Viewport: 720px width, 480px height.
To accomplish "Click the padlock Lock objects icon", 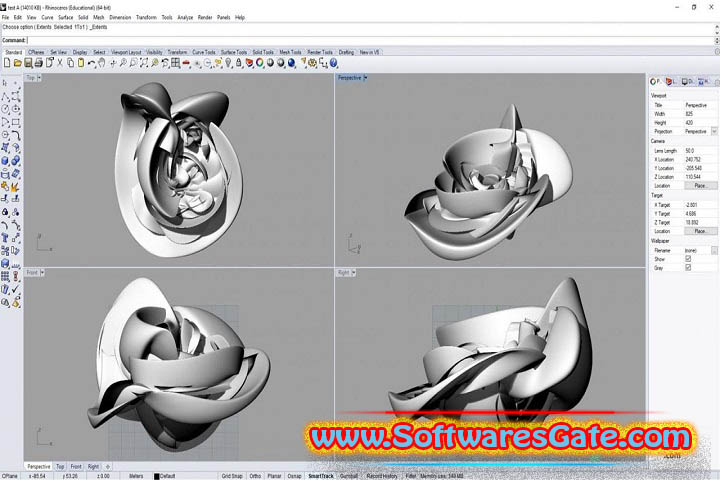I will (x=239, y=63).
